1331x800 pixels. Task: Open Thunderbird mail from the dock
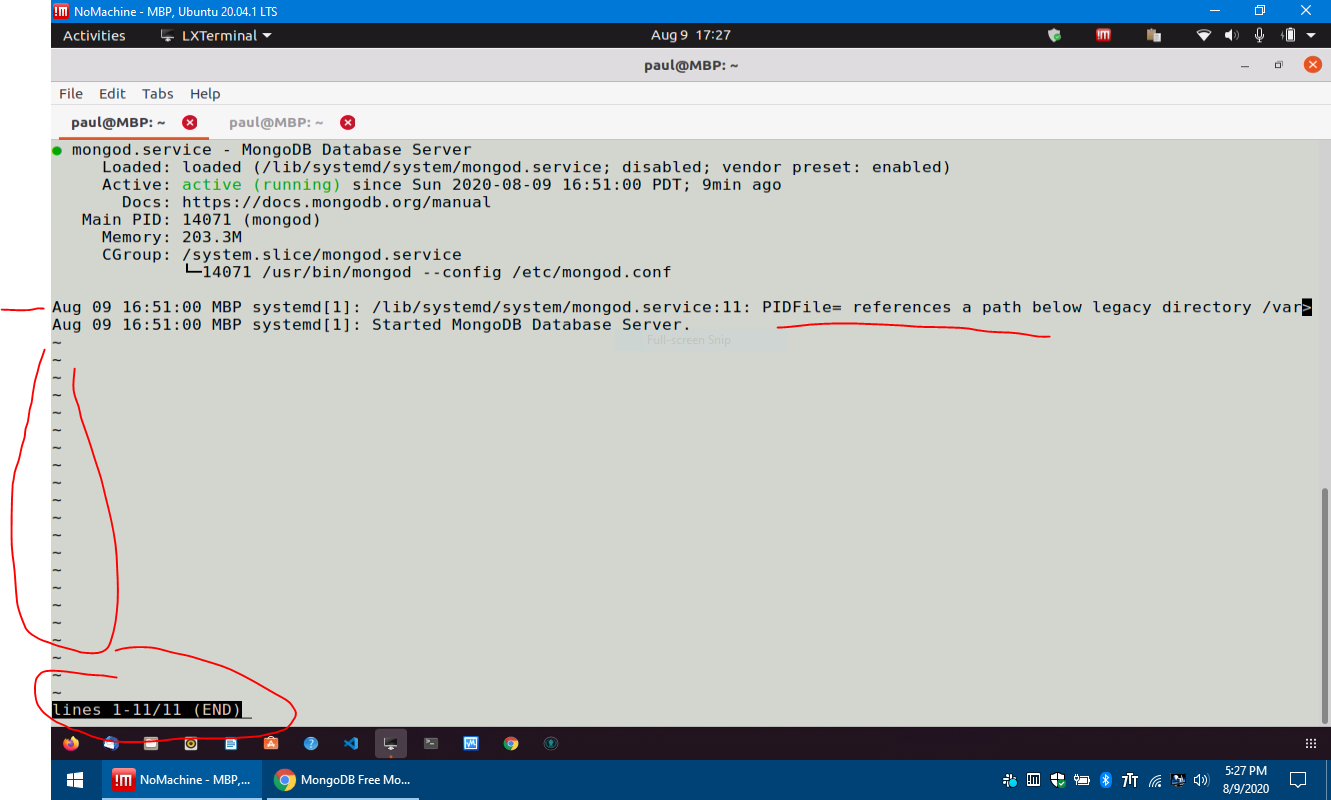coord(110,744)
